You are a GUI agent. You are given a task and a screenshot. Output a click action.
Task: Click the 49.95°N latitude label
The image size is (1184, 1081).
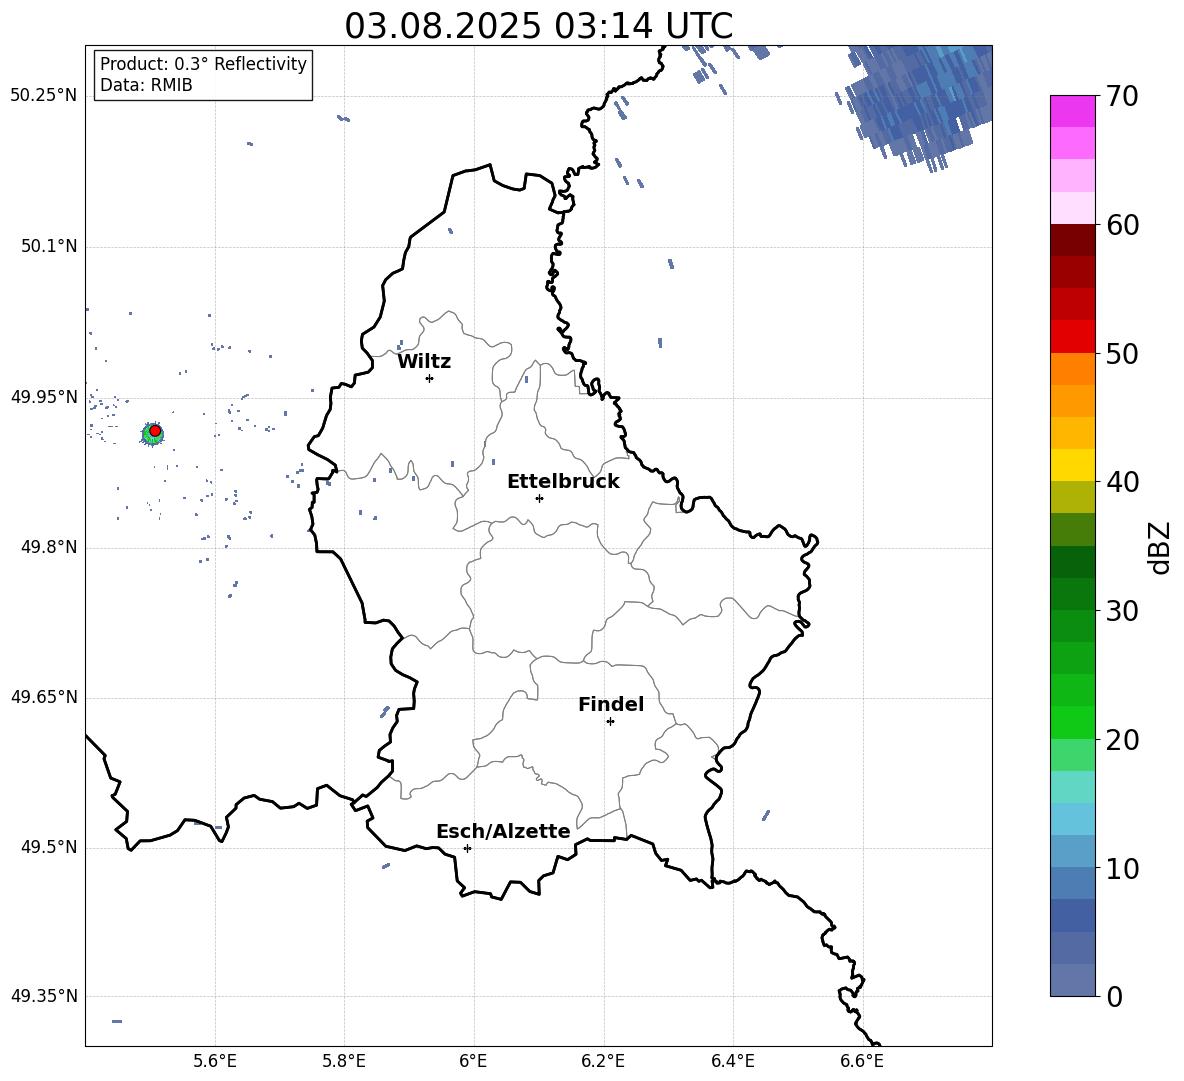[44, 397]
